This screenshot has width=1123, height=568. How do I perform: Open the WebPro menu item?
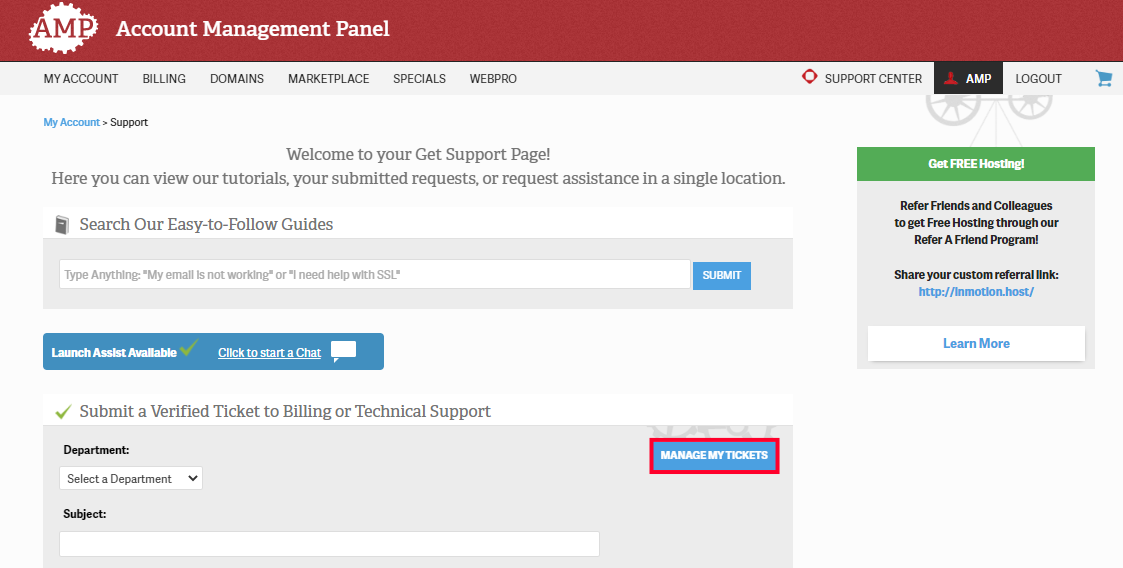click(x=493, y=79)
